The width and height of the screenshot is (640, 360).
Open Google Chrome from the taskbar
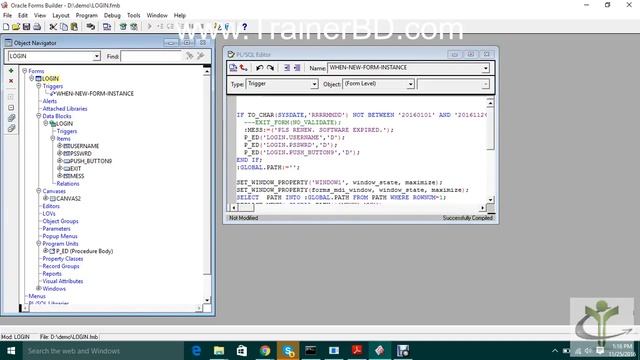click(x=265, y=351)
